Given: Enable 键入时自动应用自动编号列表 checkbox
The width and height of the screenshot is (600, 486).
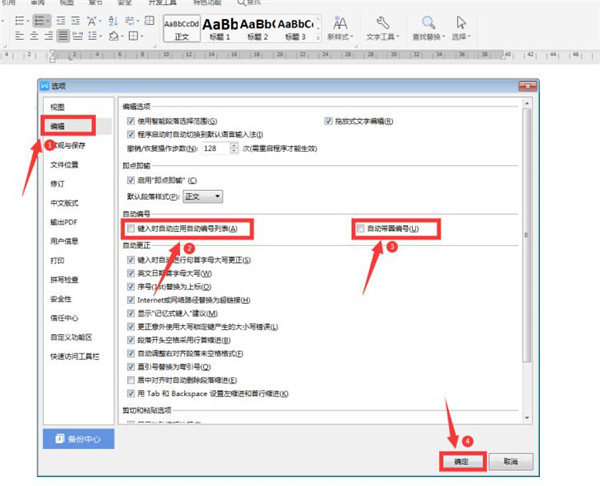Looking at the screenshot, I should point(132,231).
